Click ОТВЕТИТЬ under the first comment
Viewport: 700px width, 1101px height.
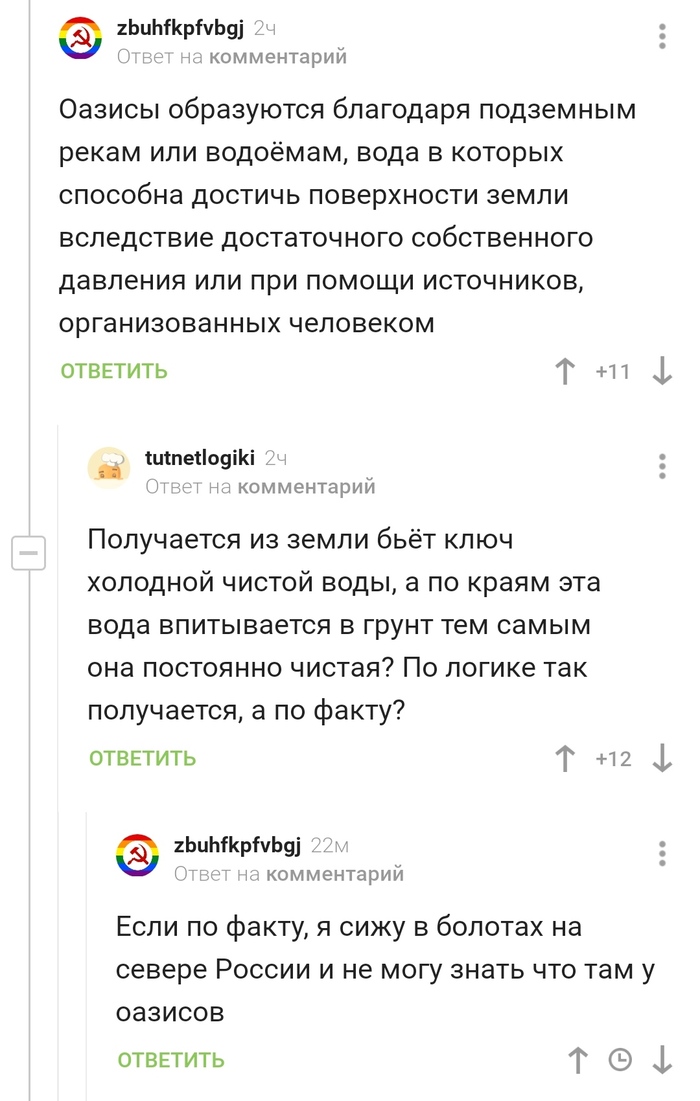[112, 370]
